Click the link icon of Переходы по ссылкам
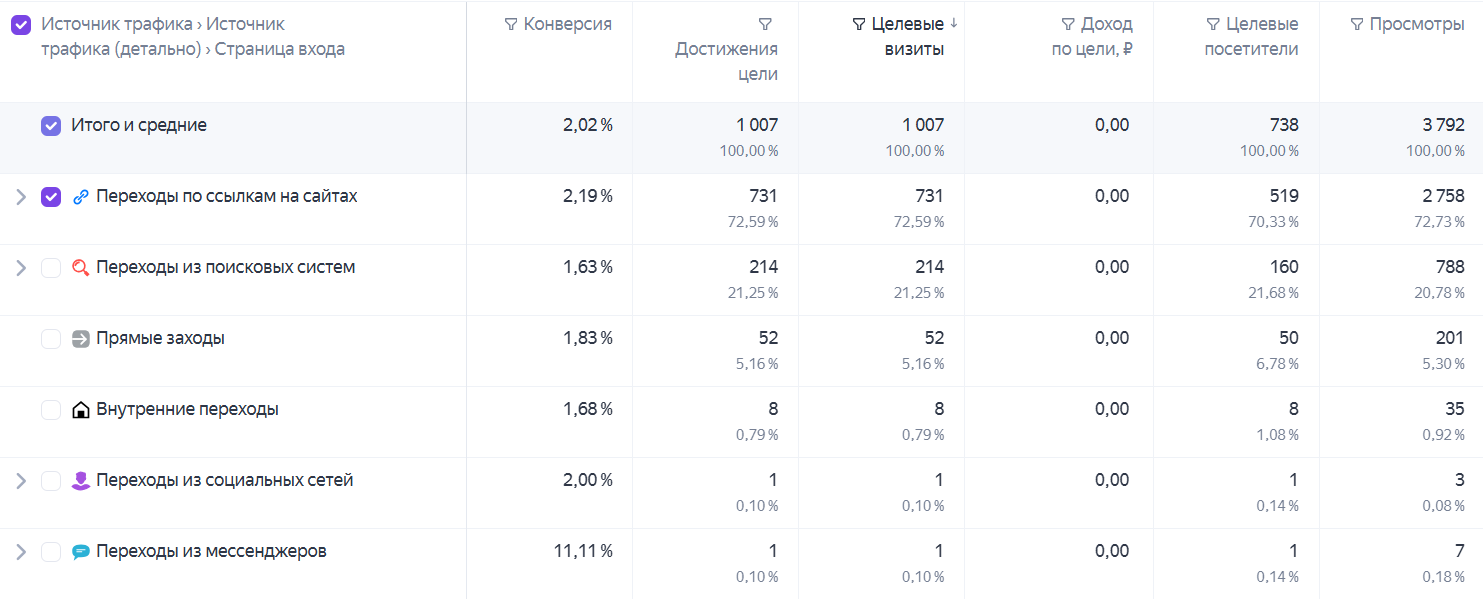 (x=81, y=197)
